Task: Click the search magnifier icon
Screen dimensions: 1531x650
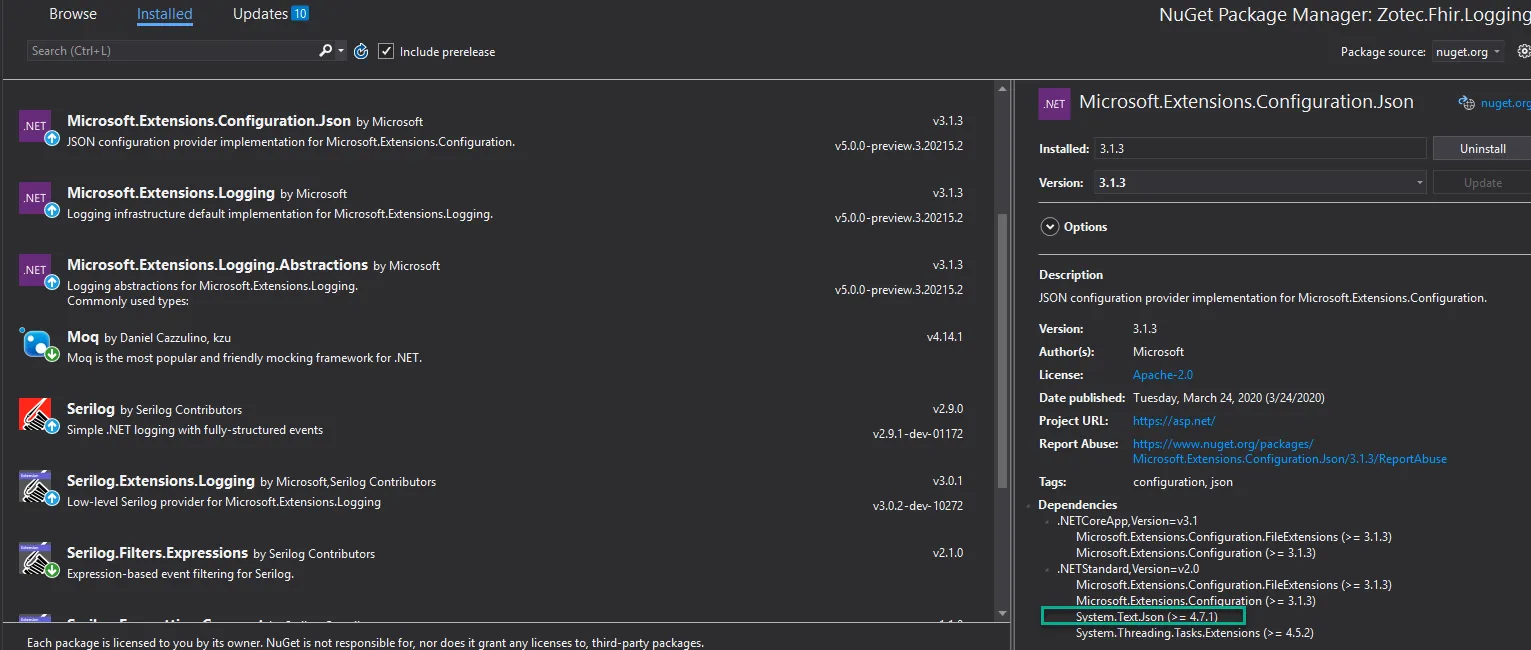Action: pos(326,51)
